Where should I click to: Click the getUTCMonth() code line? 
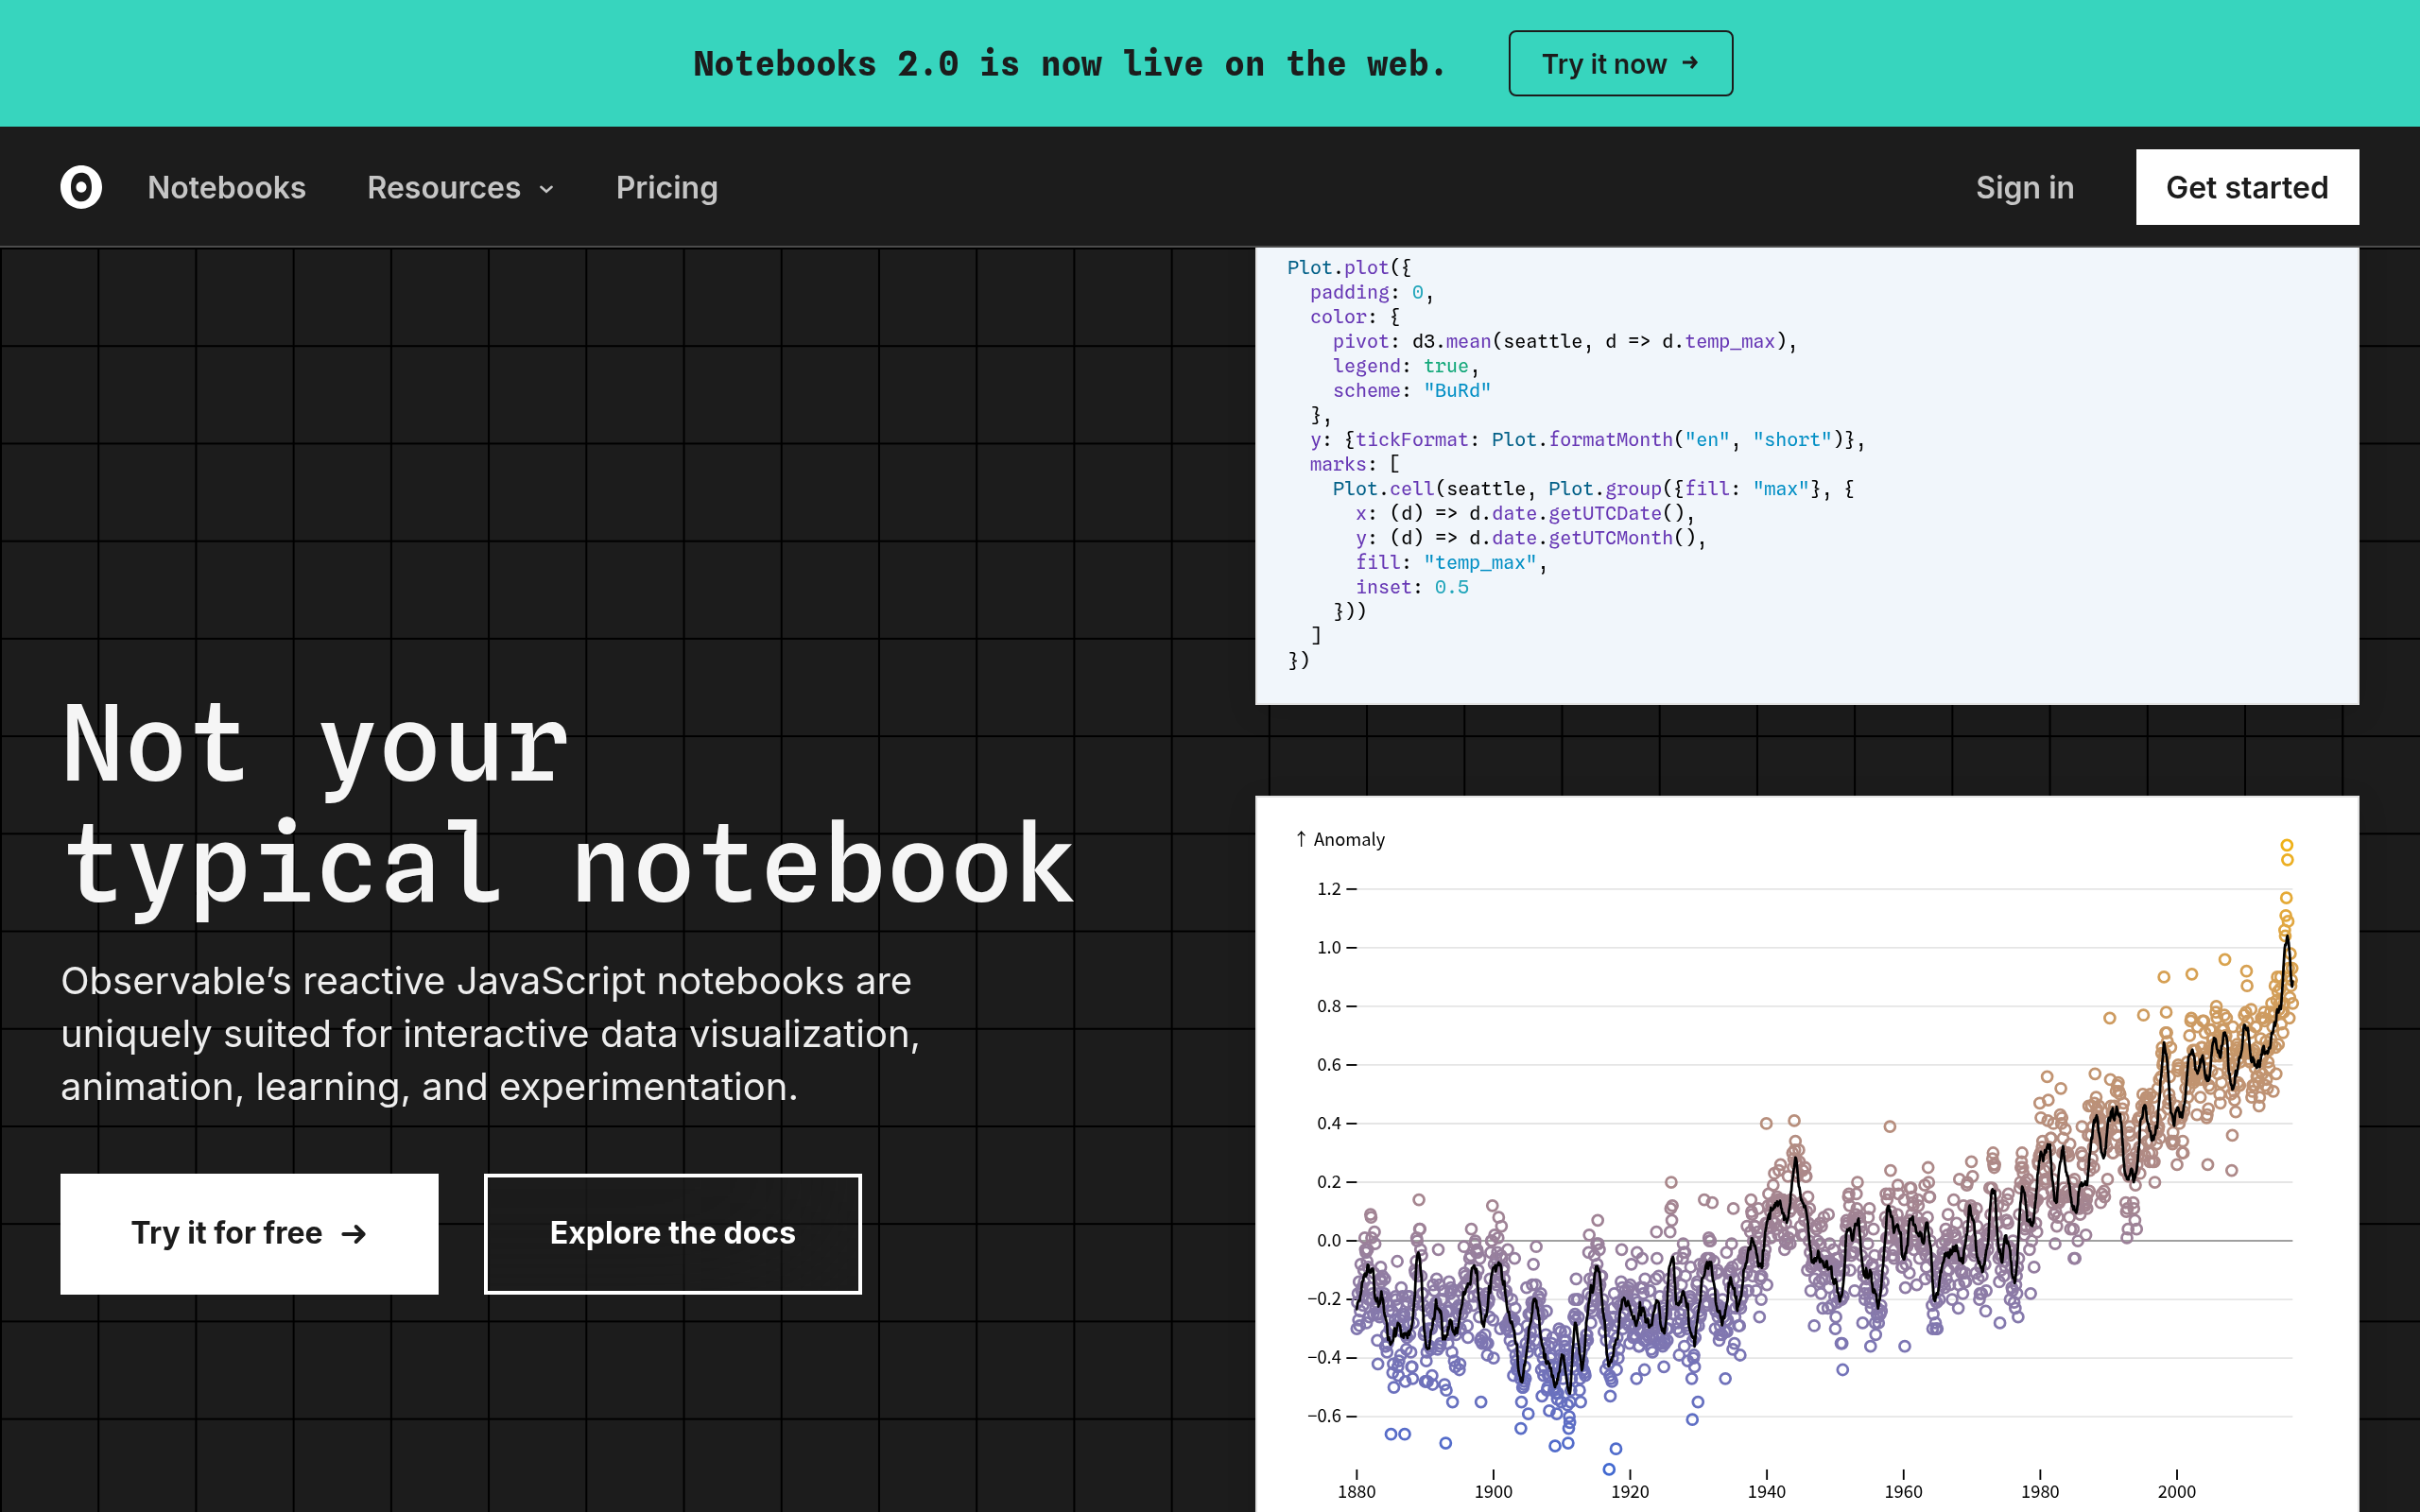tap(1531, 538)
